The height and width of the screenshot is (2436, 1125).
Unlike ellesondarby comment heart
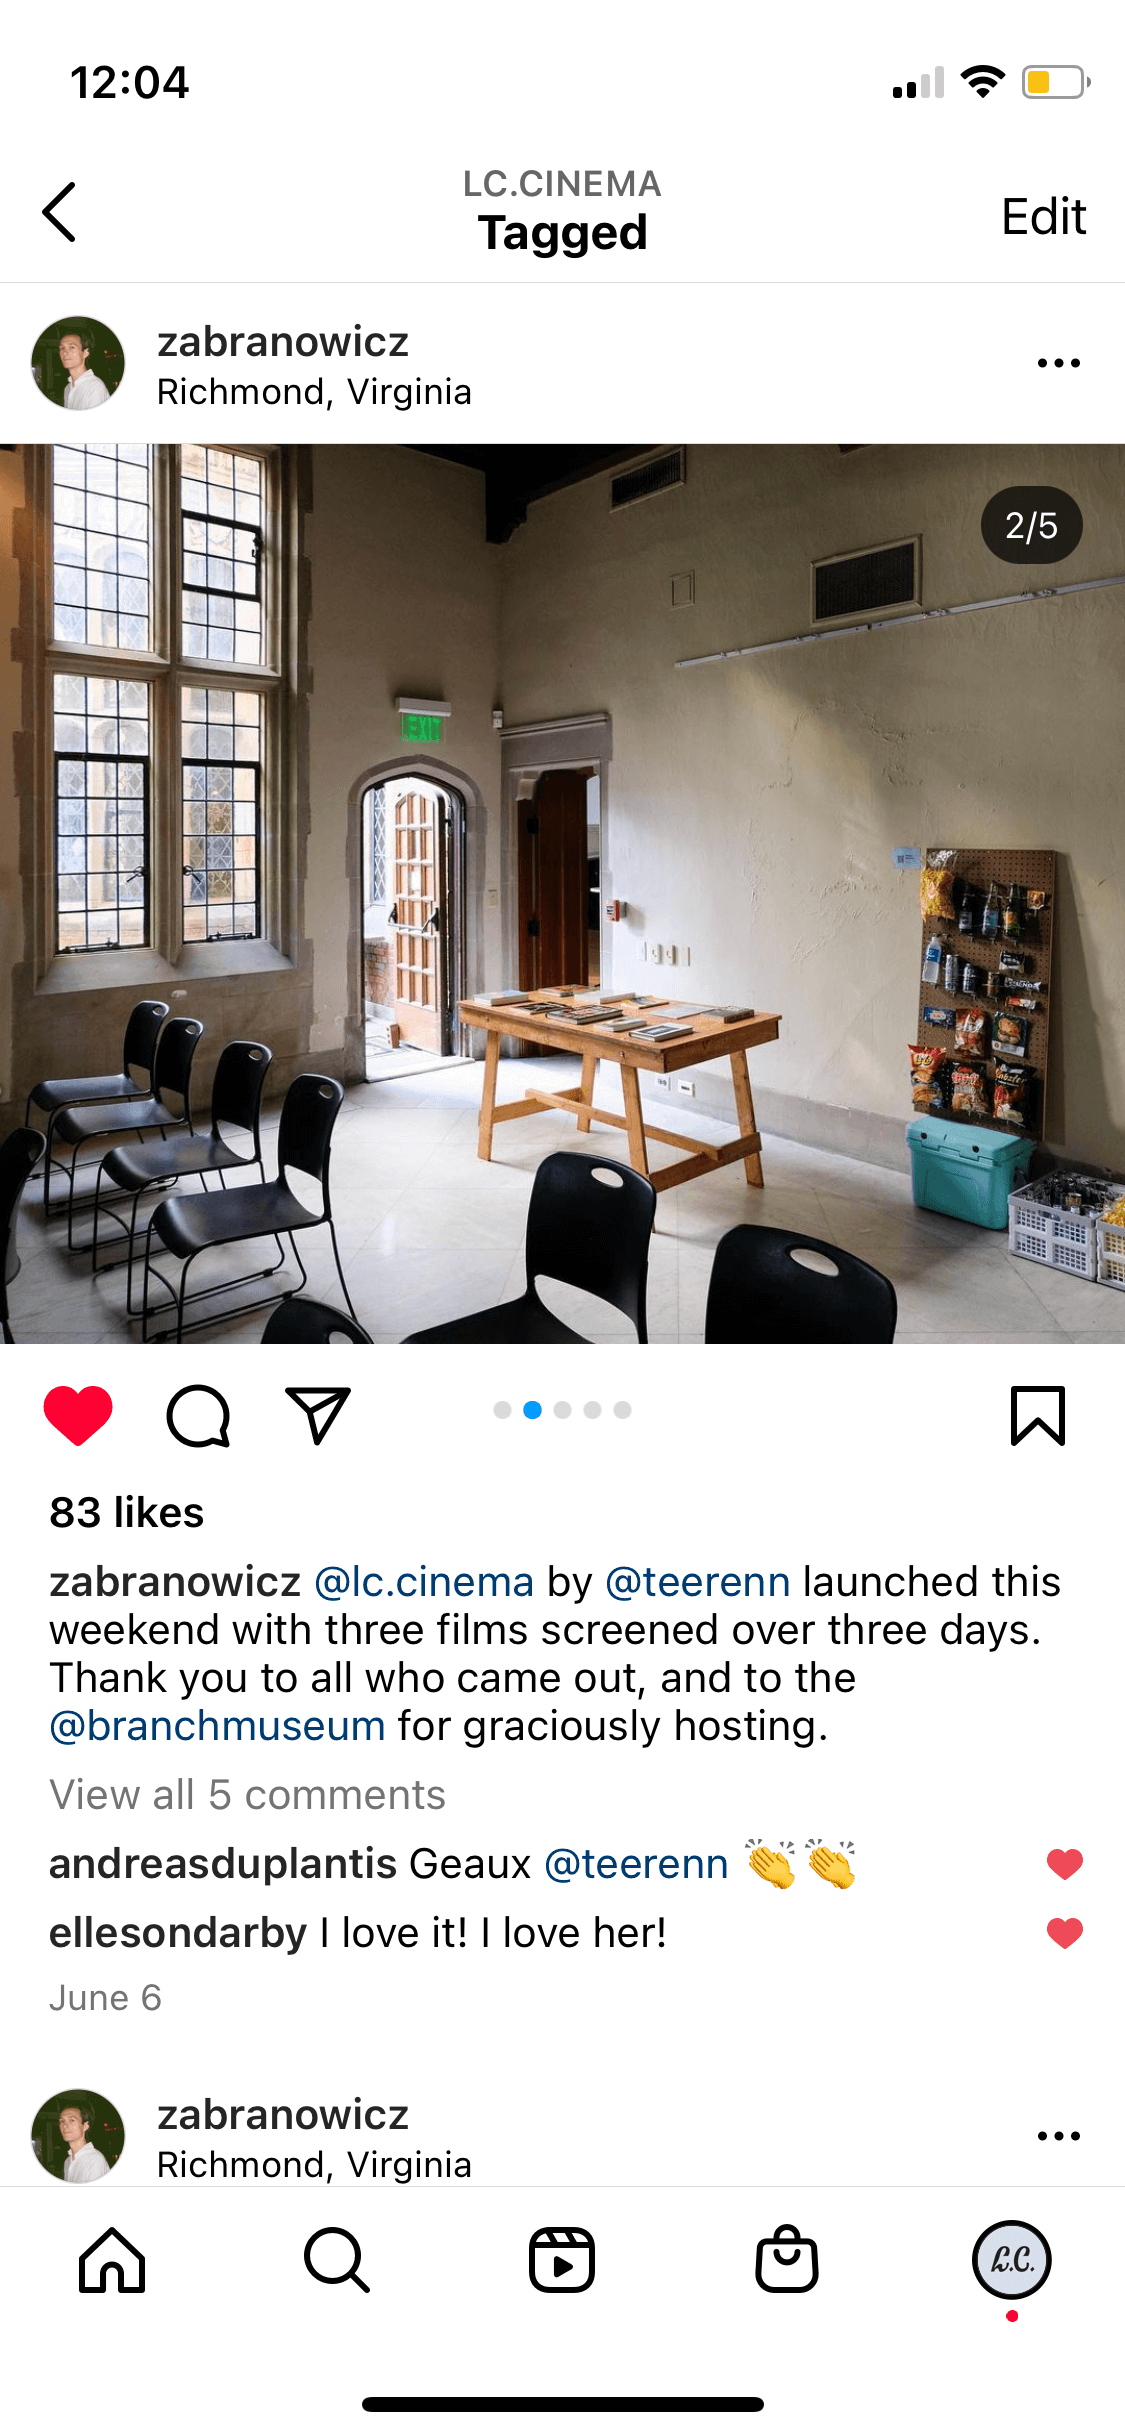(x=1065, y=1933)
